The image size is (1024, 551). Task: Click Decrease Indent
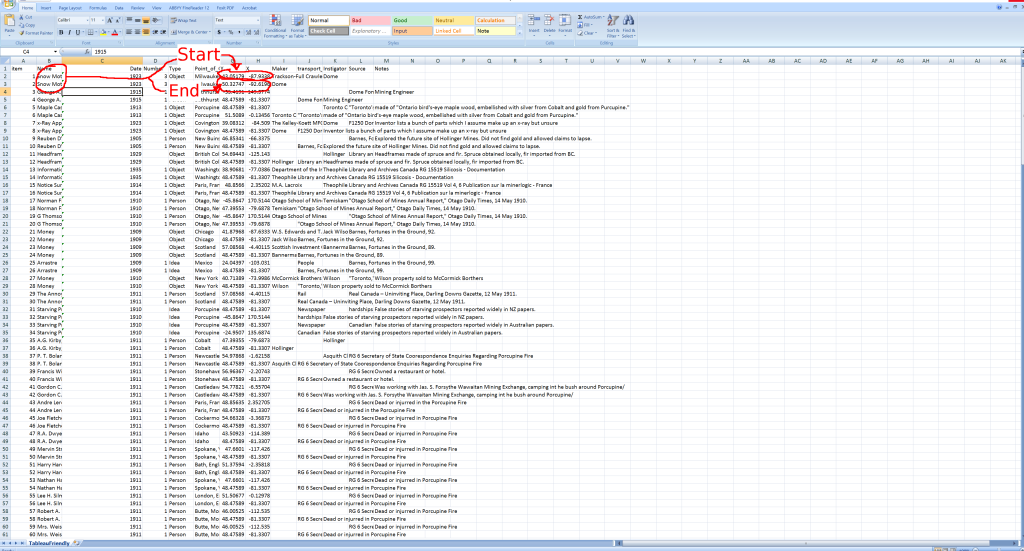pyautogui.click(x=155, y=32)
